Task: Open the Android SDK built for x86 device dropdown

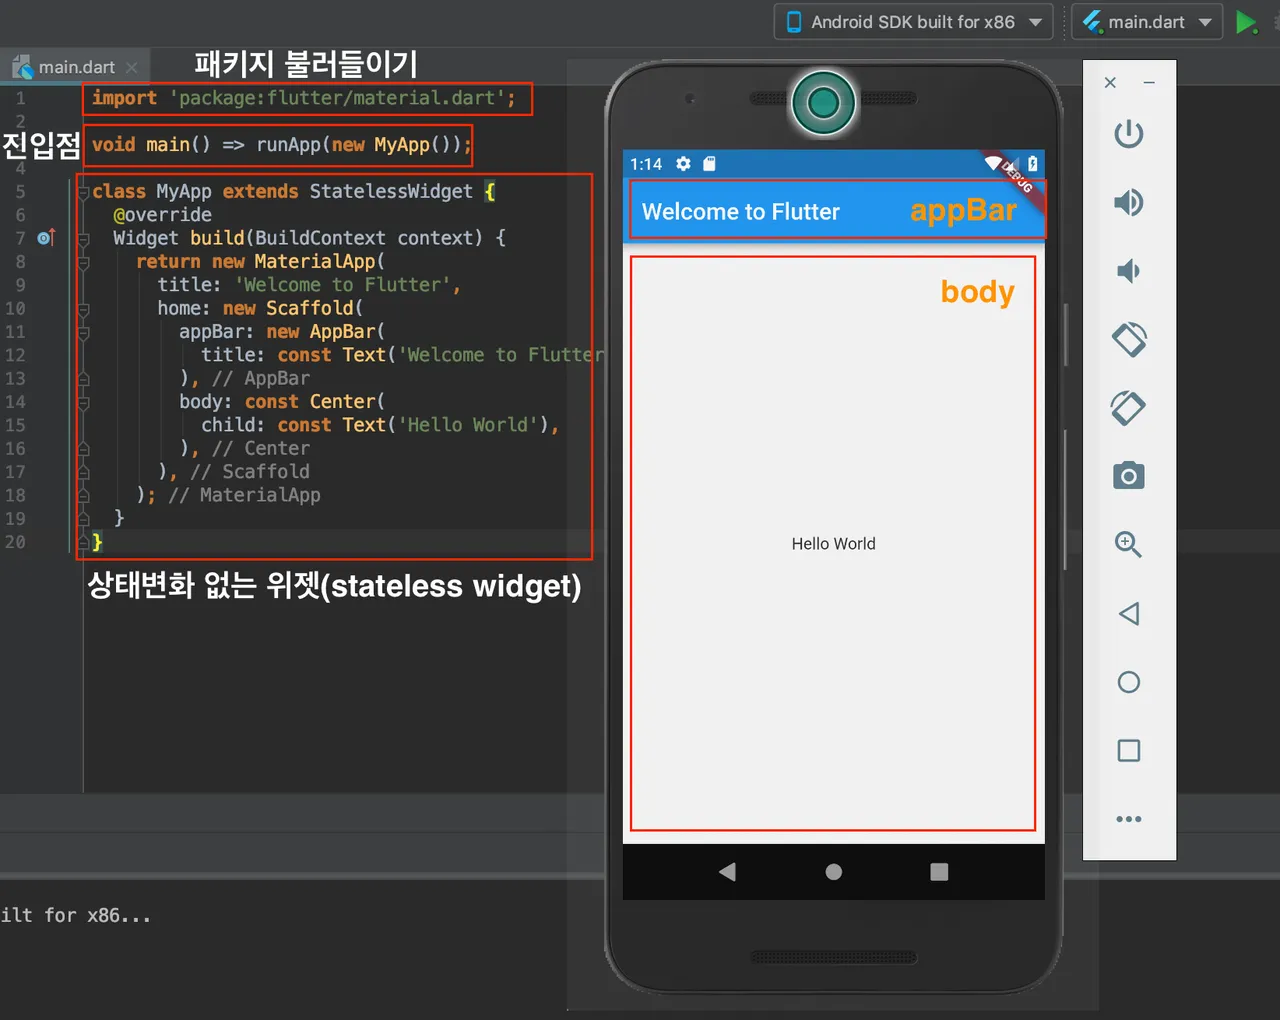Action: 913,22
